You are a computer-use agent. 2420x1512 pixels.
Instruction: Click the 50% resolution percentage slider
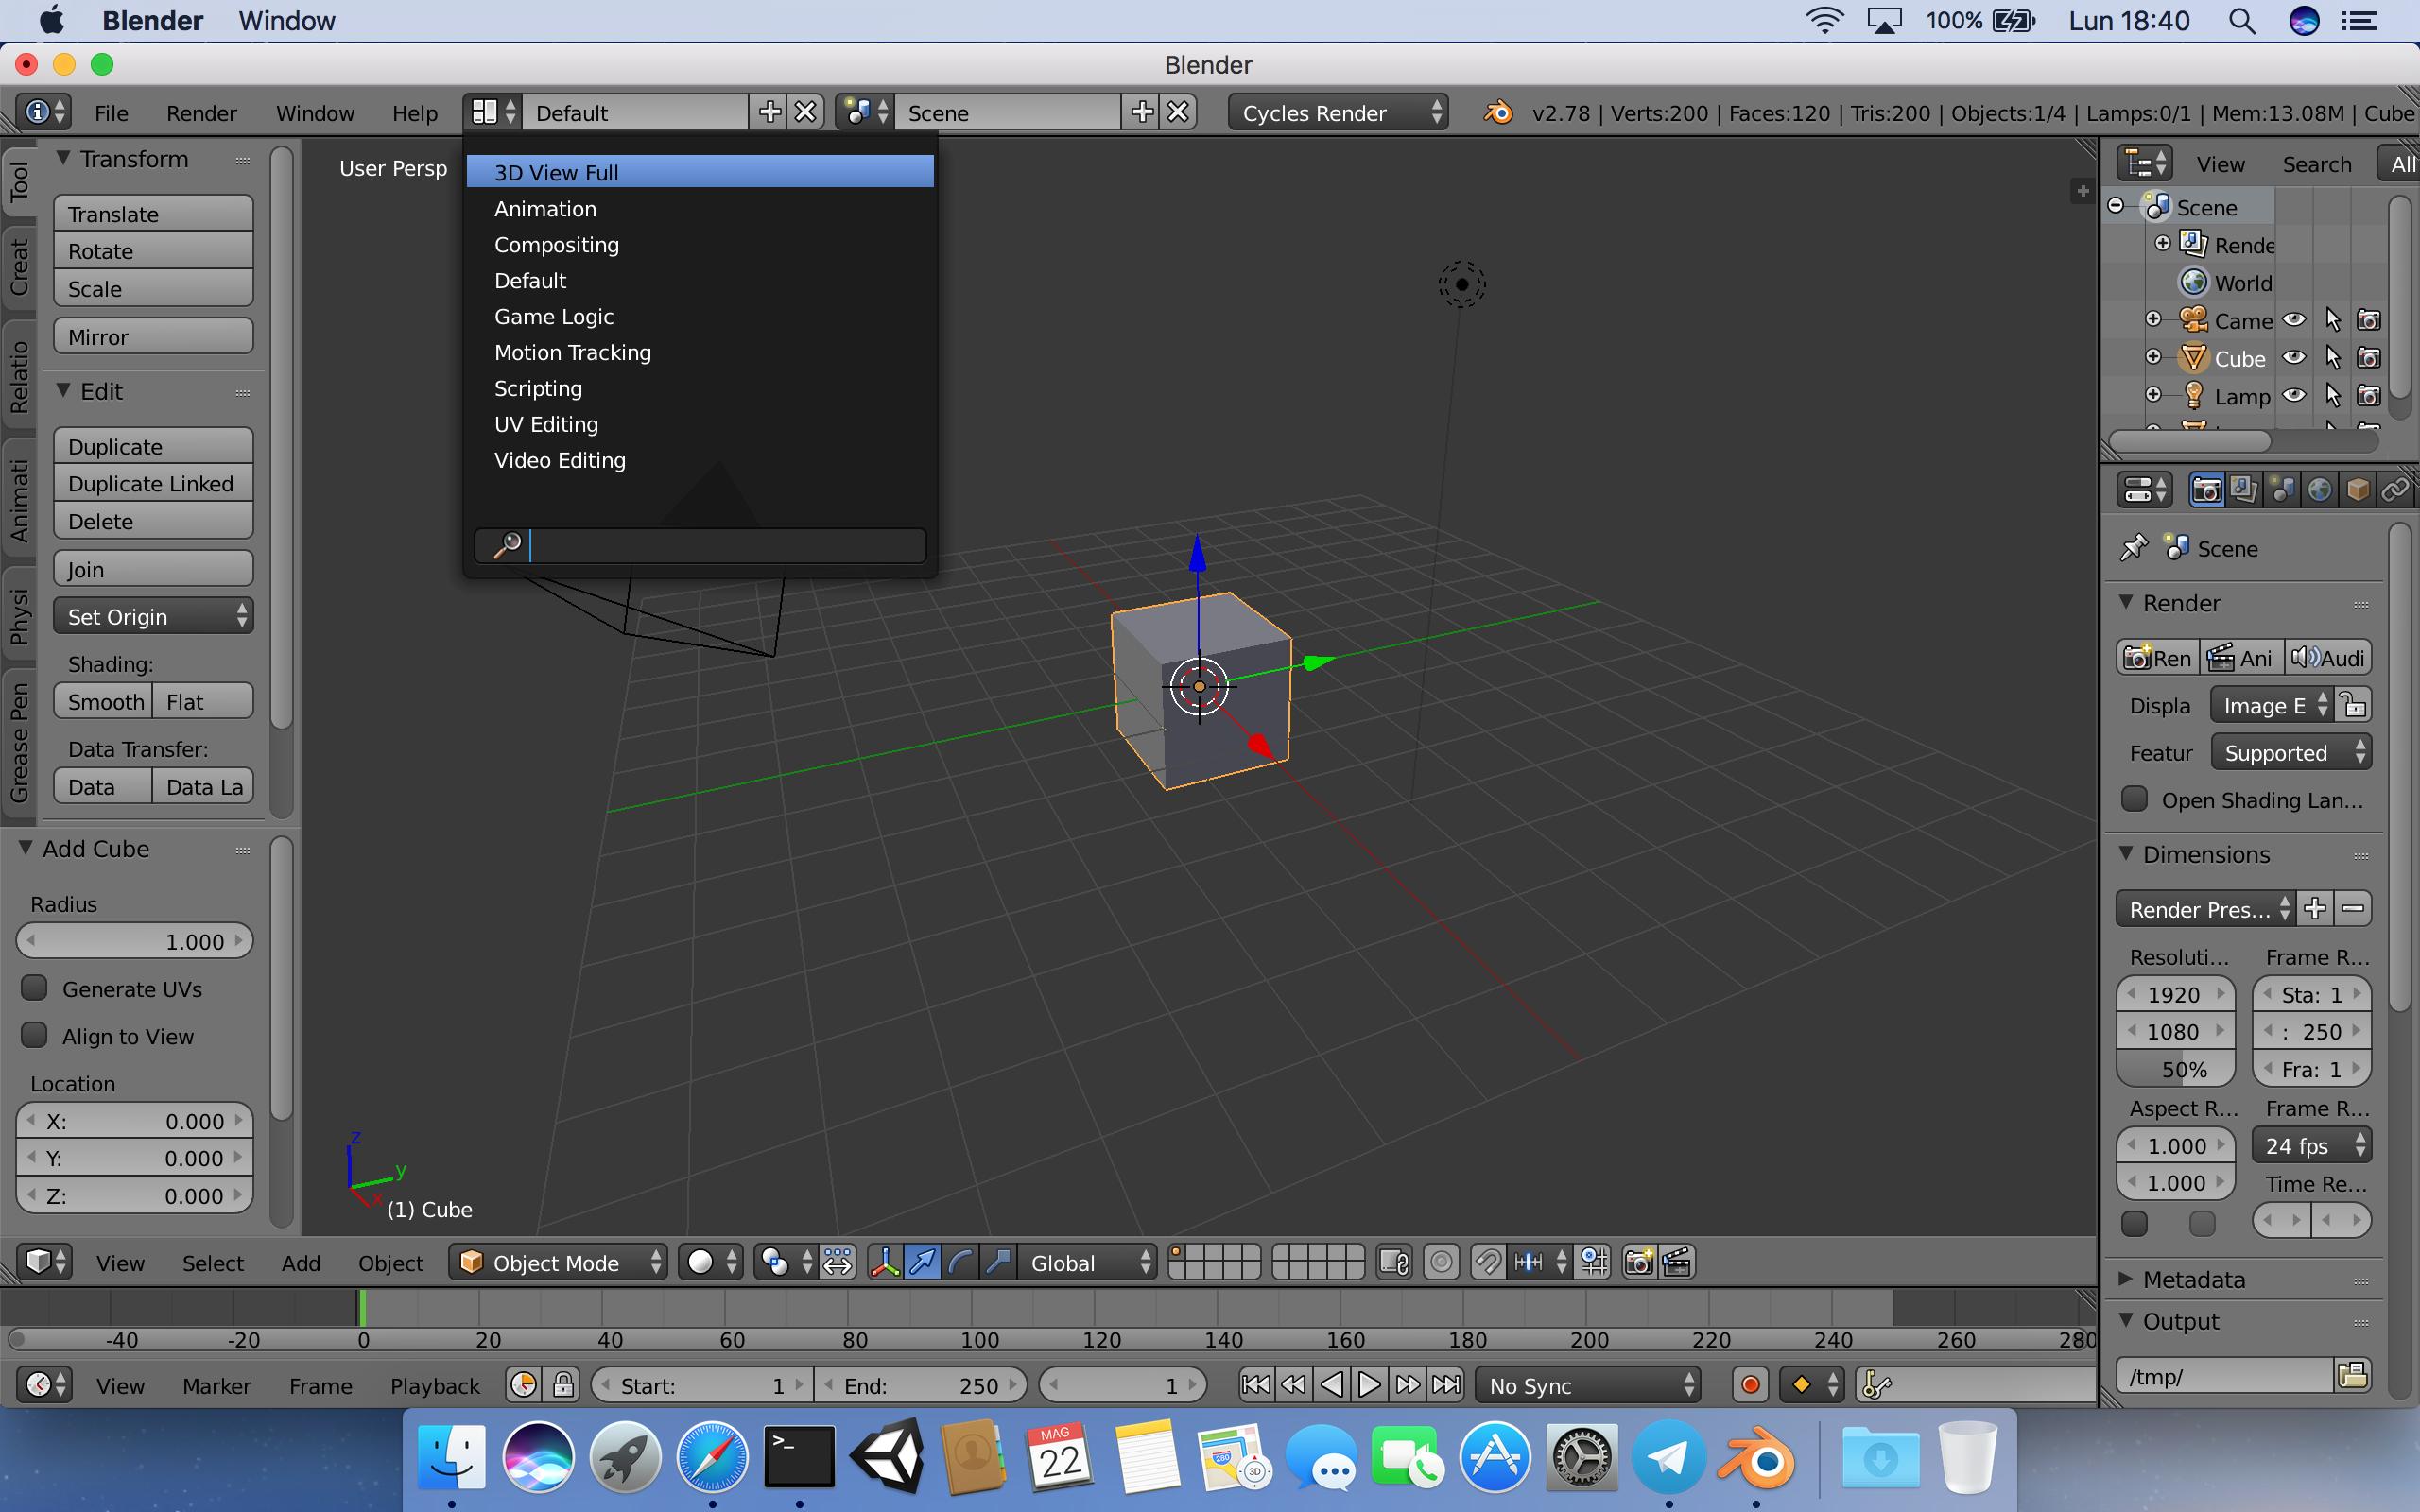click(2175, 1069)
